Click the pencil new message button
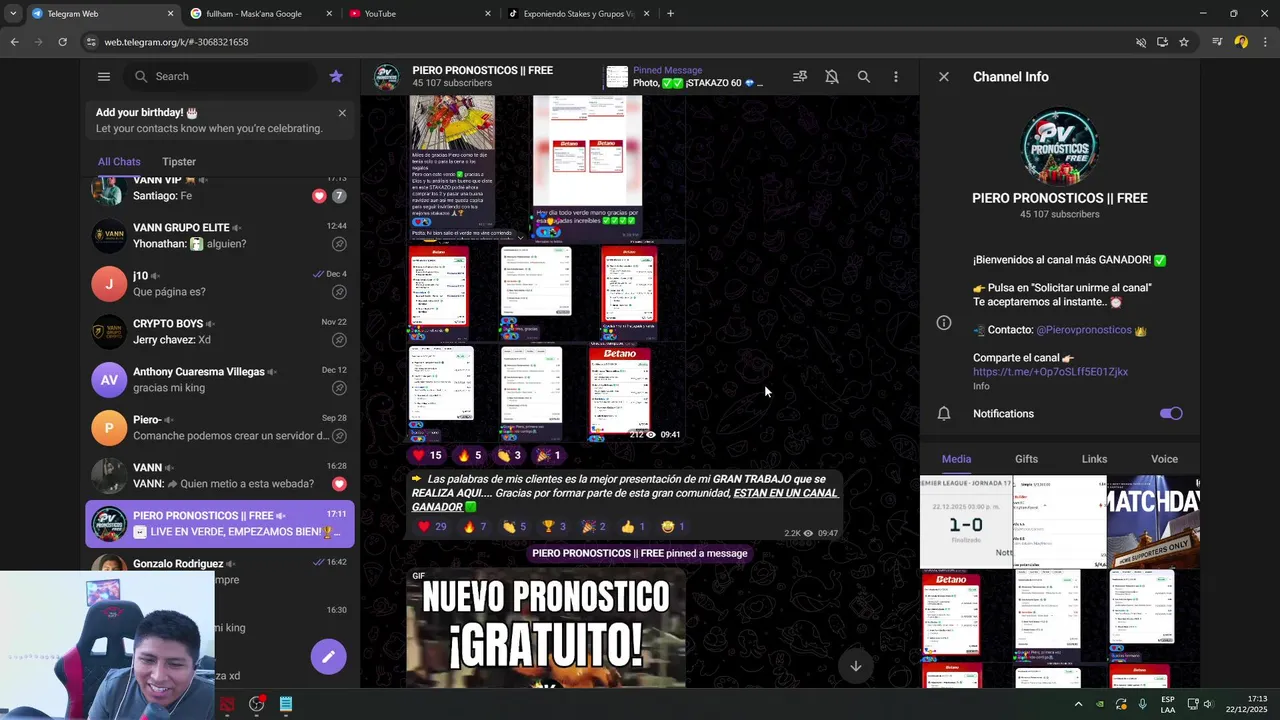 coord(328,657)
